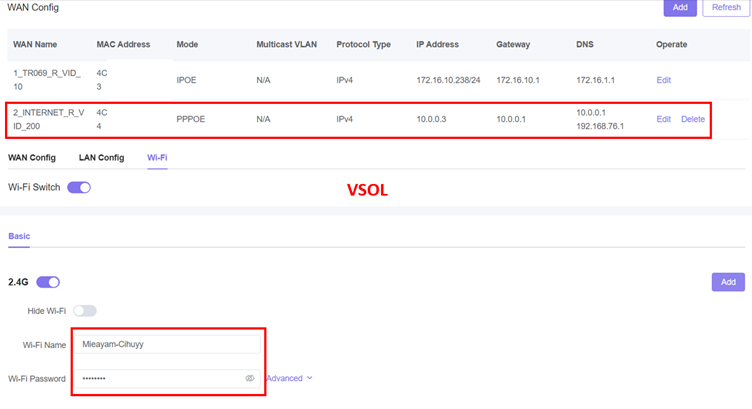Image resolution: width=752 pixels, height=409 pixels.
Task: Turn off the Wi-Fi Switch toggle
Action: coord(79,187)
